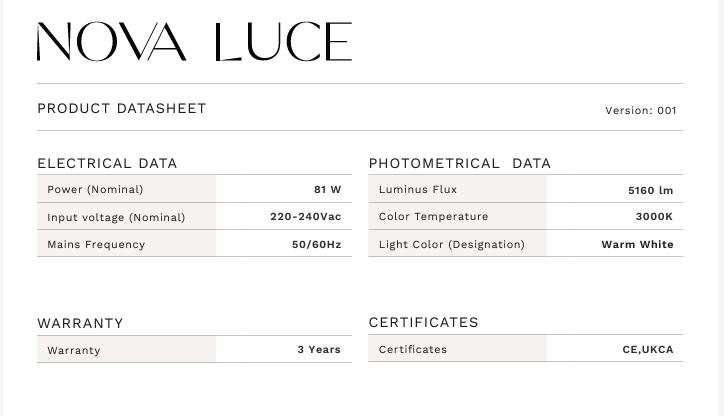Select the Light Color (Designation) label
Screen dimensions: 724x416
(451, 244)
